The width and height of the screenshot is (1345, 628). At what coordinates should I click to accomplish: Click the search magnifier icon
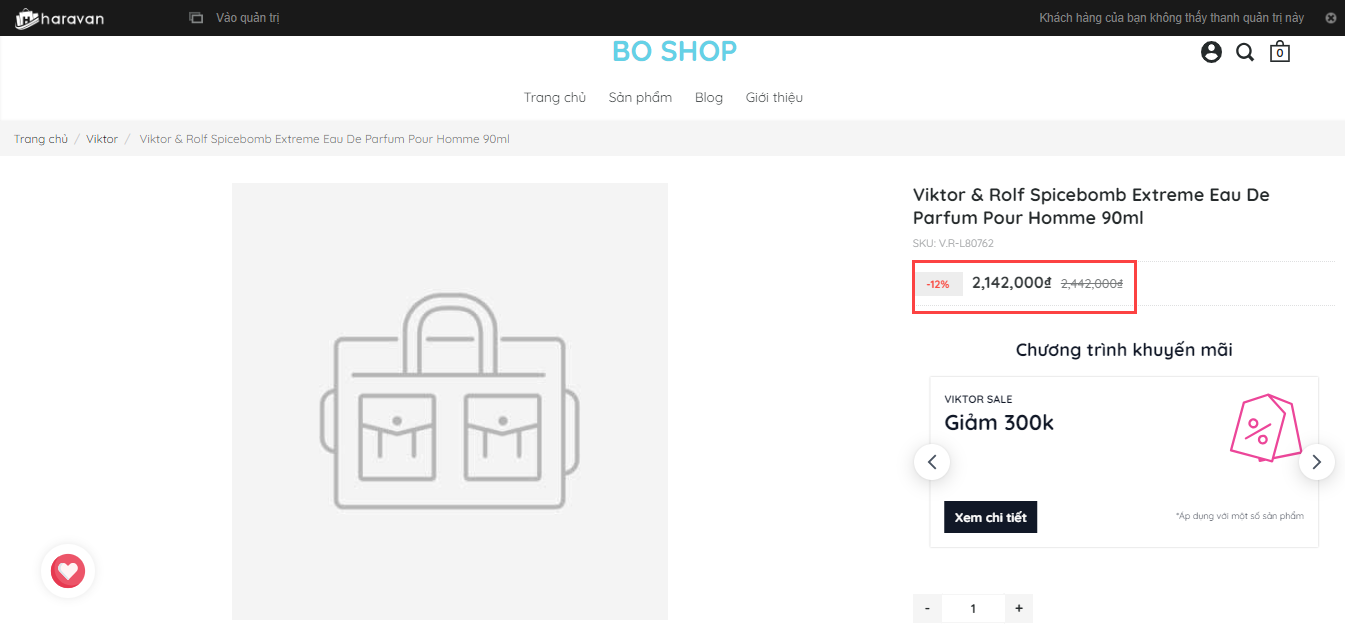[1245, 52]
